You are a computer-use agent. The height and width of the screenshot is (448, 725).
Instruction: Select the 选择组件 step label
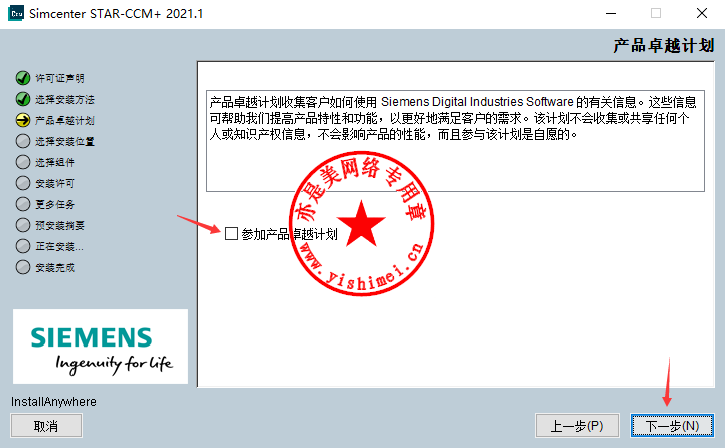click(x=55, y=162)
